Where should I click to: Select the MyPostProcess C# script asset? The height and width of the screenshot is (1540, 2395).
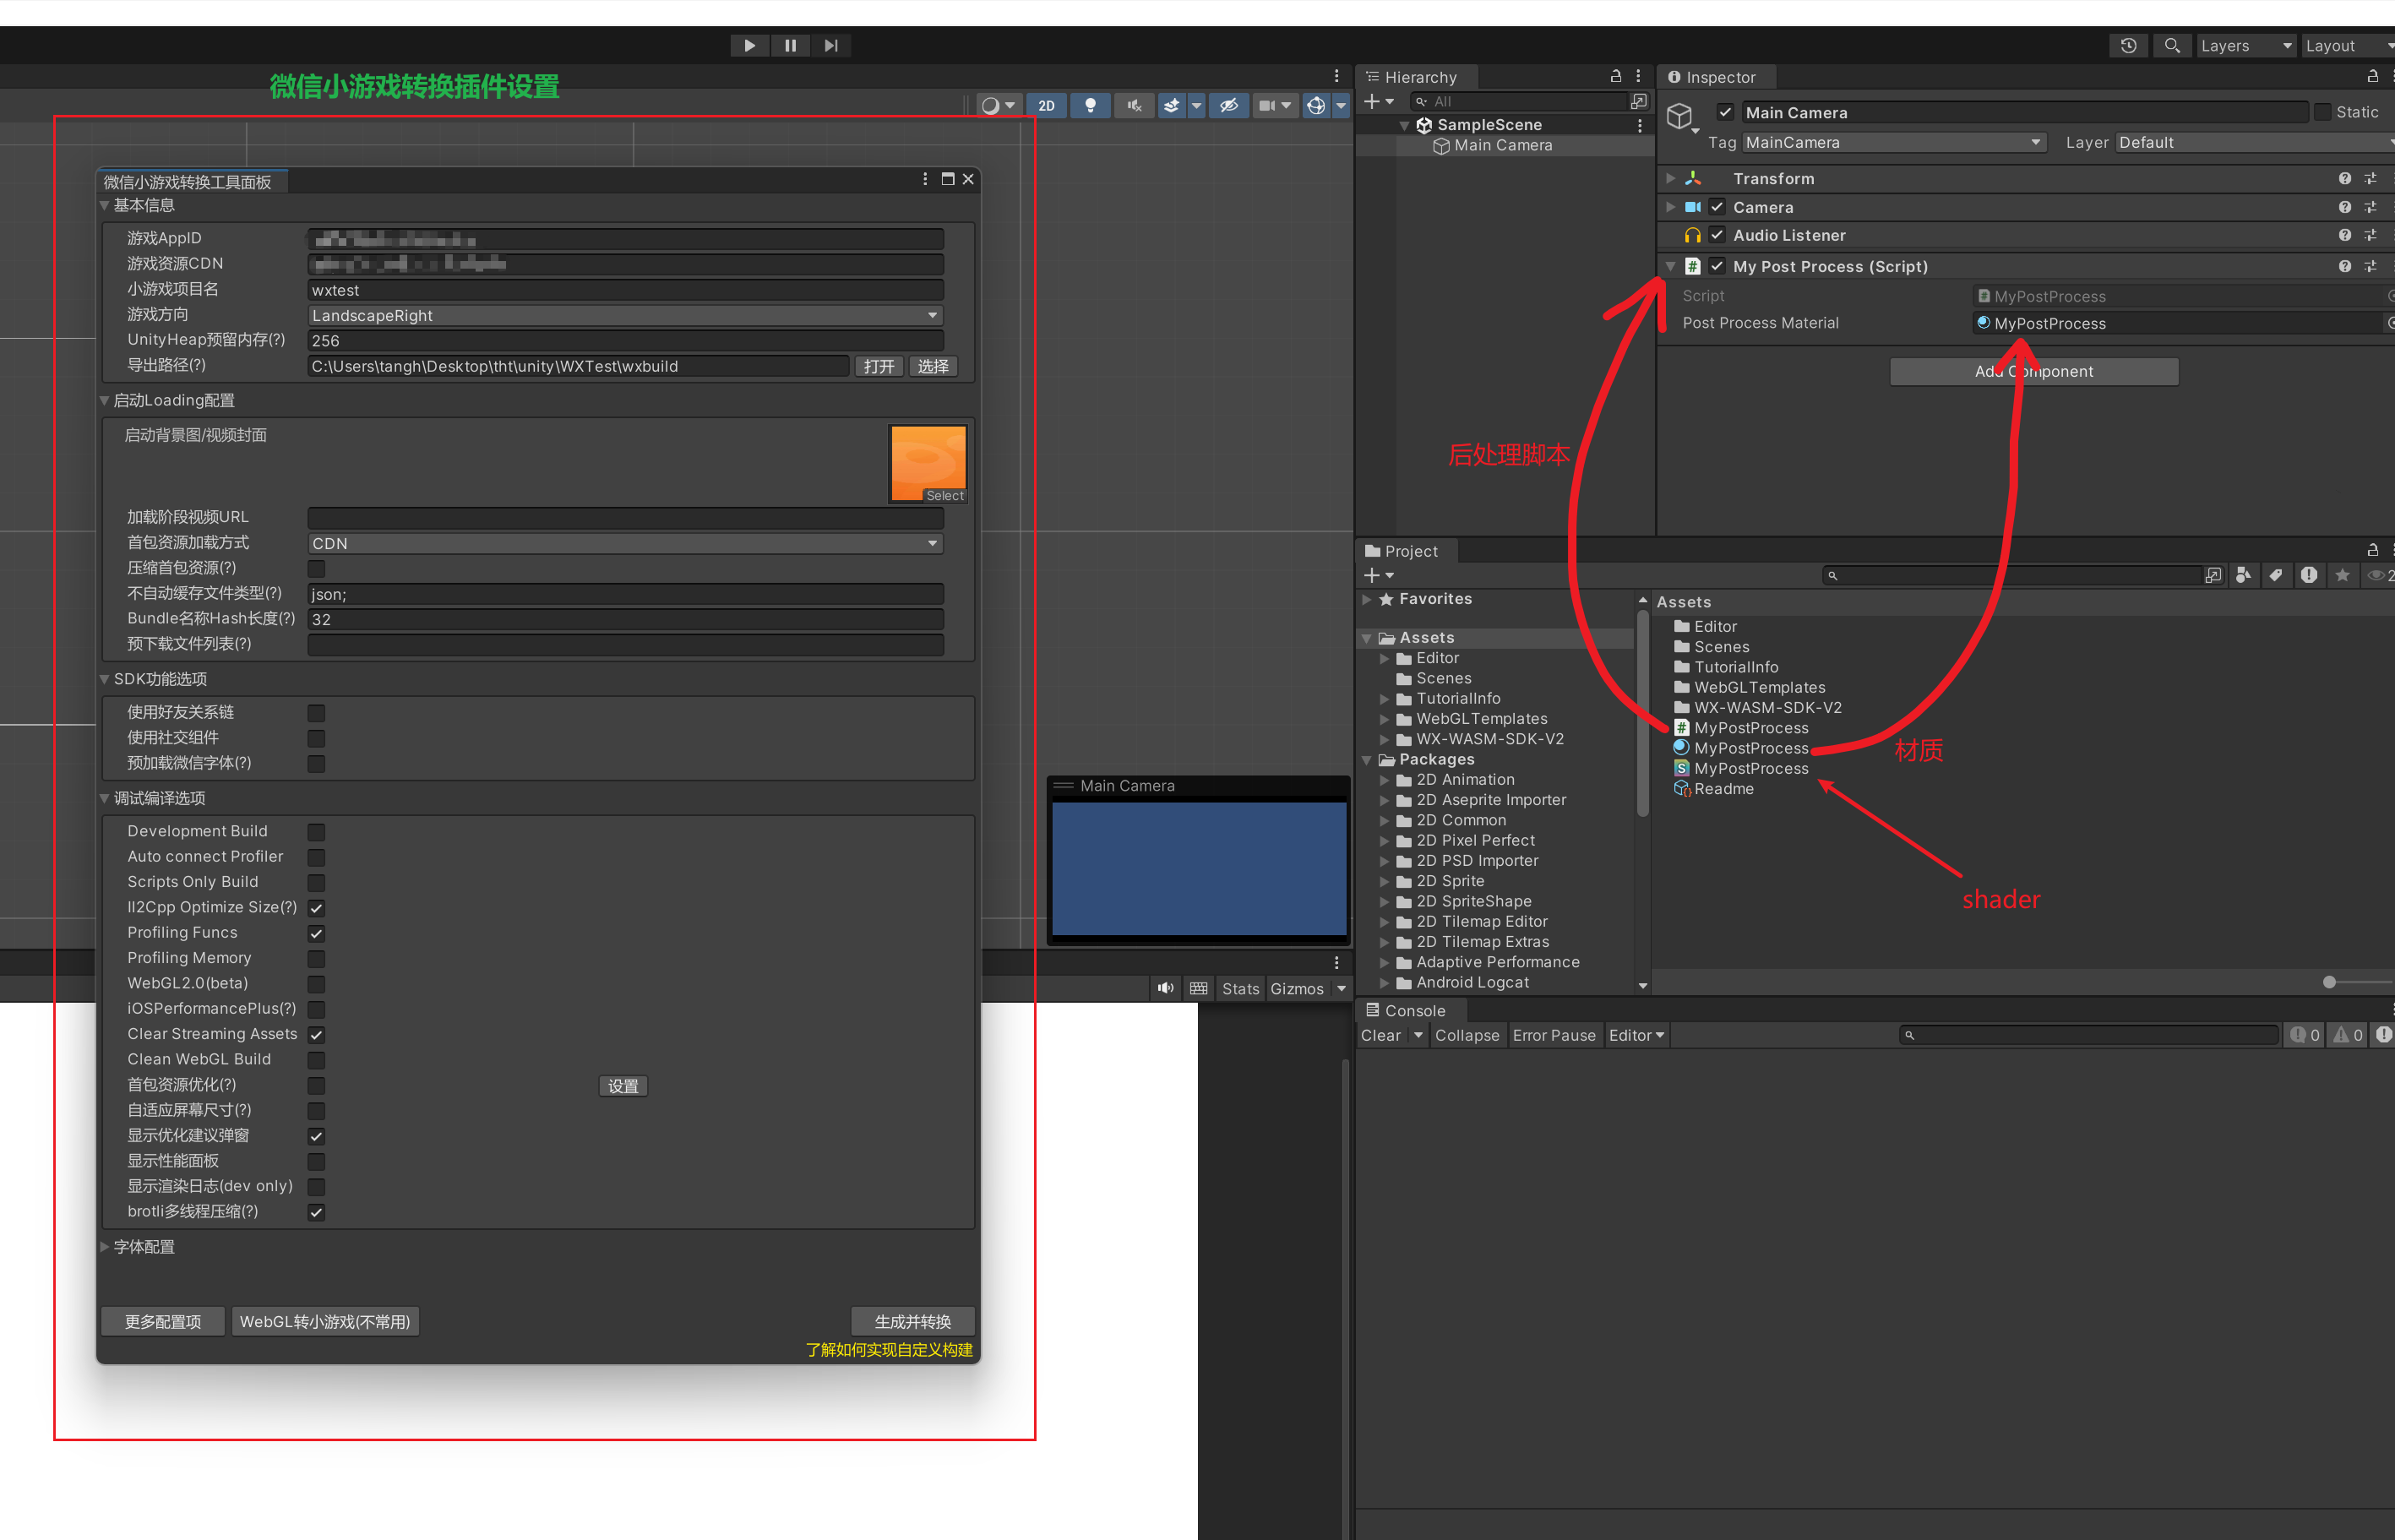(1750, 729)
